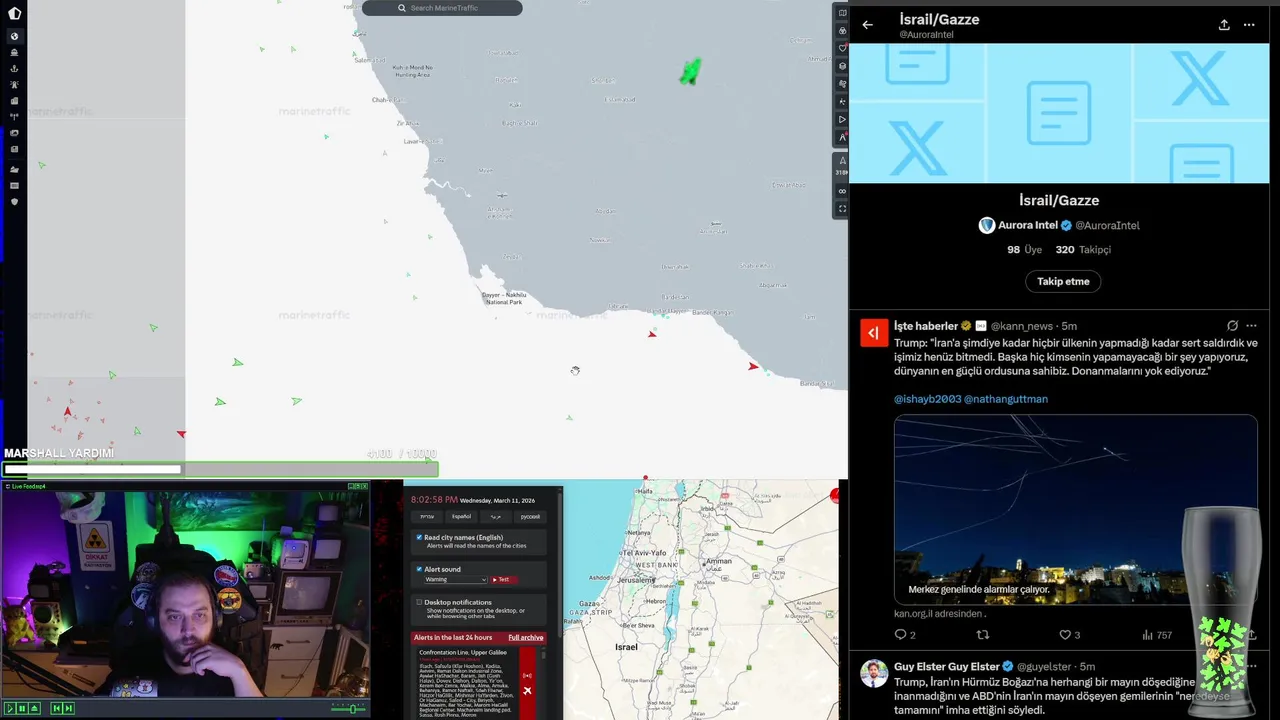Click the filters circles icon on map toolbar
The height and width of the screenshot is (720, 1280).
coord(842,31)
